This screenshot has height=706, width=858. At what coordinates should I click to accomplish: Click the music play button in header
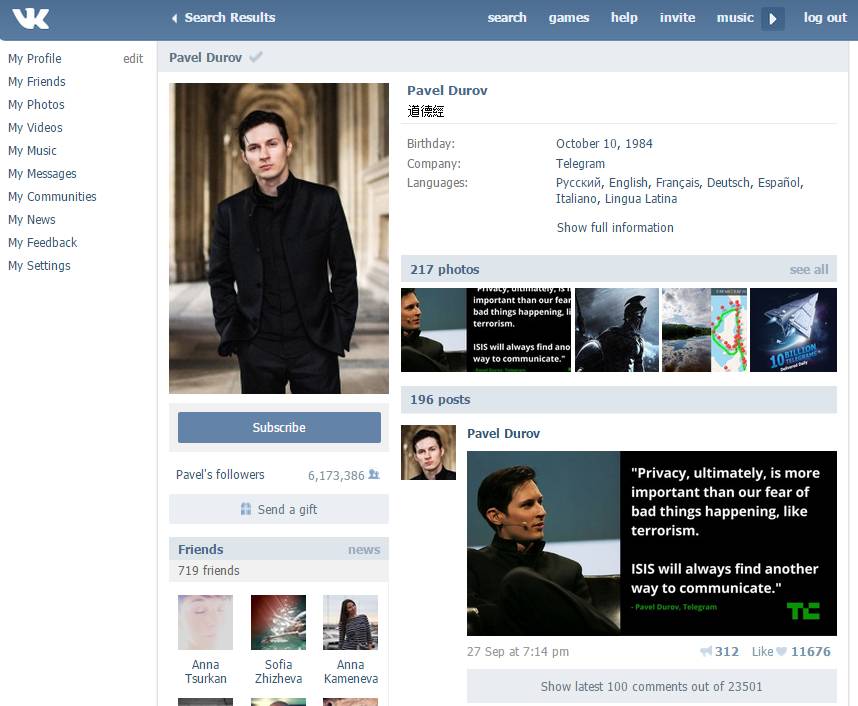tap(773, 19)
